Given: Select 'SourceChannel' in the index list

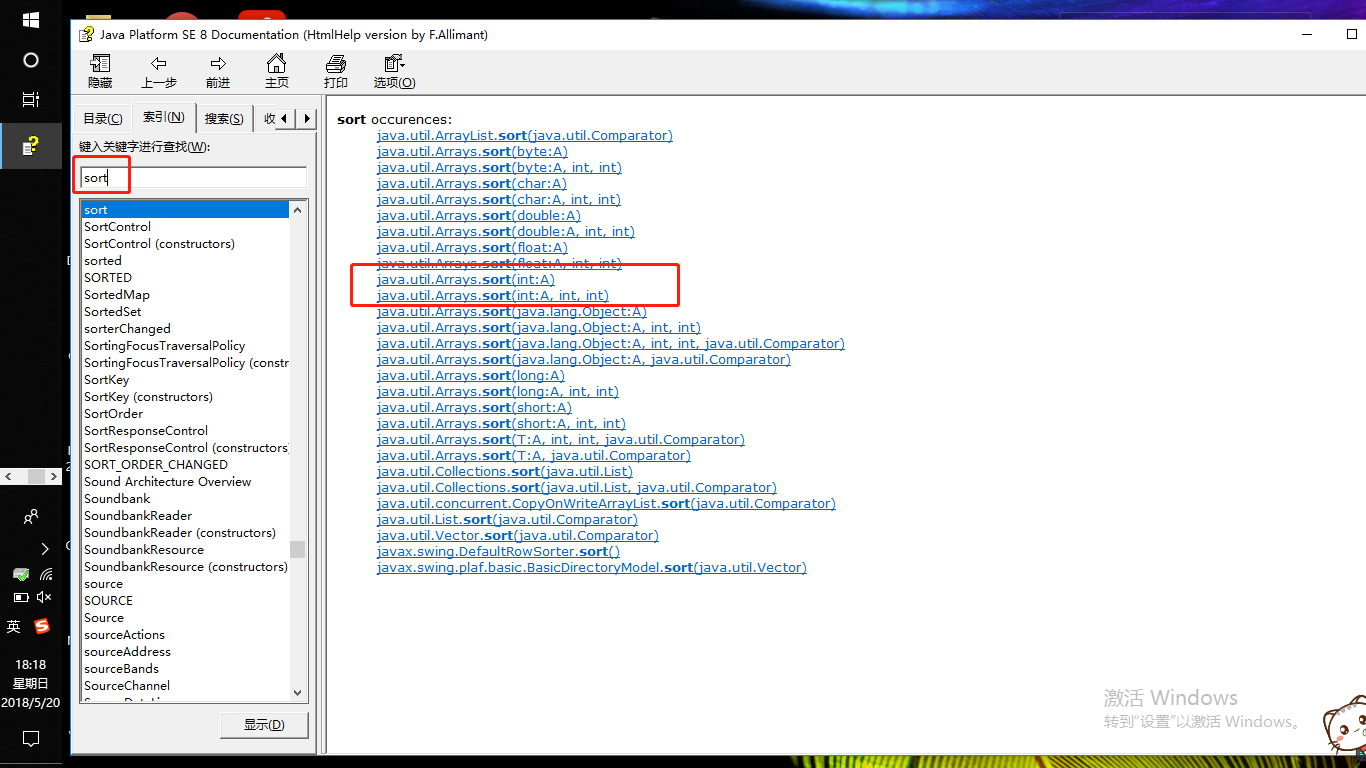Looking at the screenshot, I should (127, 686).
